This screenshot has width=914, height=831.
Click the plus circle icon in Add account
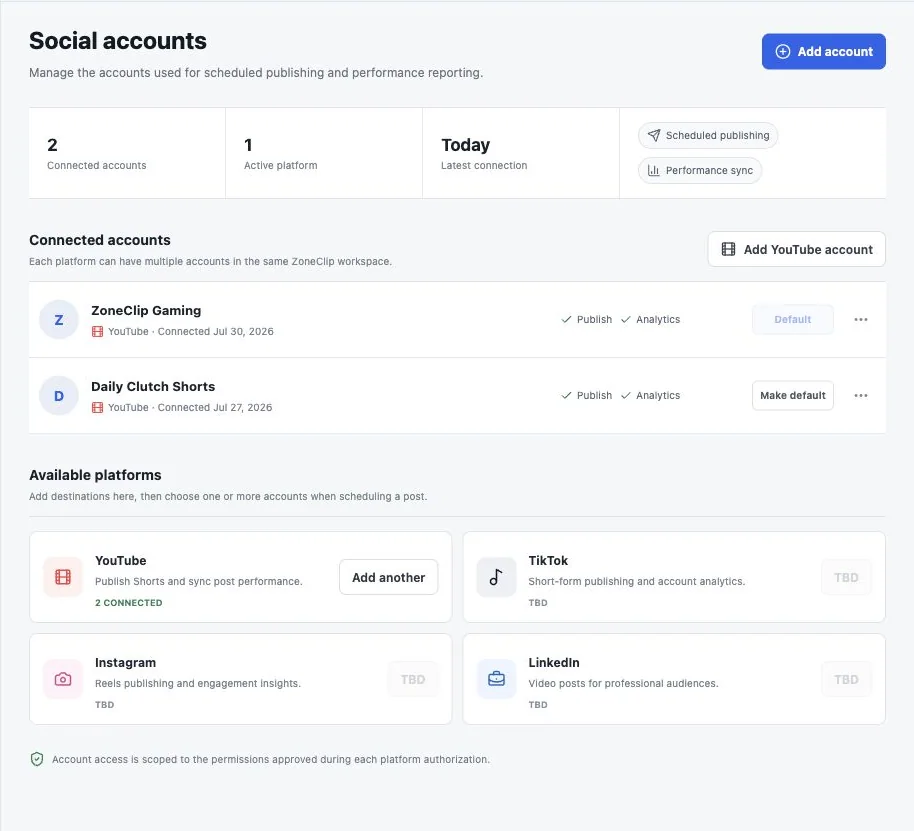tap(782, 51)
